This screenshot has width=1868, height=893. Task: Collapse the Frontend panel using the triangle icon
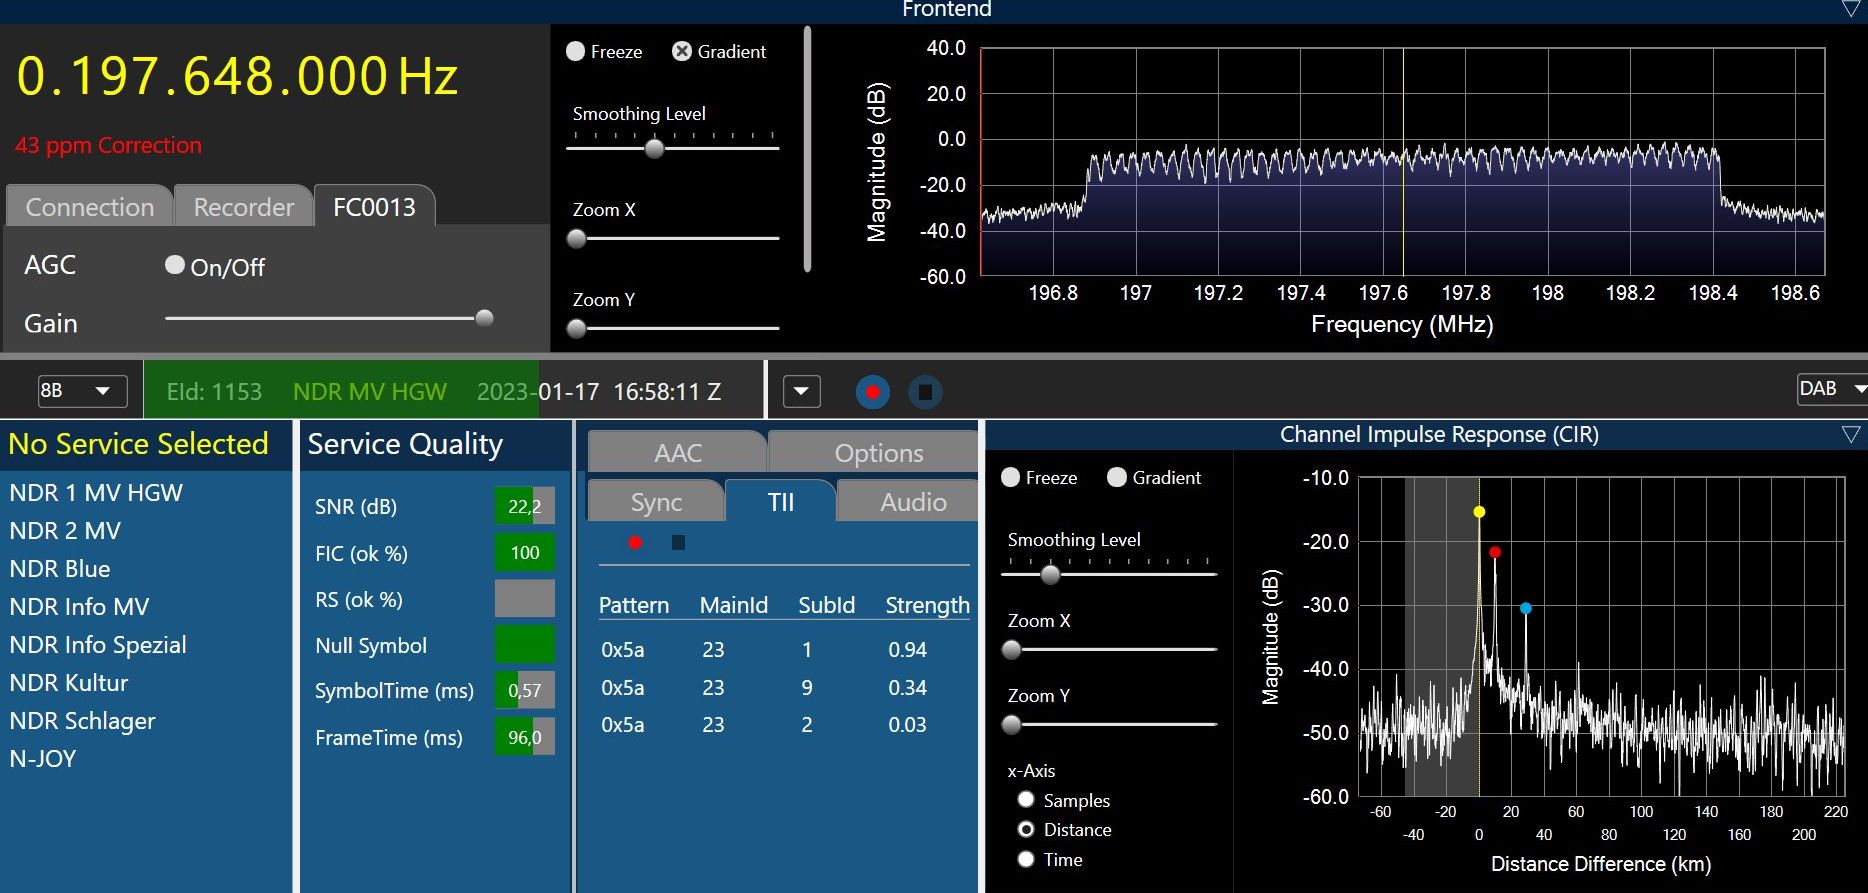click(x=1851, y=9)
